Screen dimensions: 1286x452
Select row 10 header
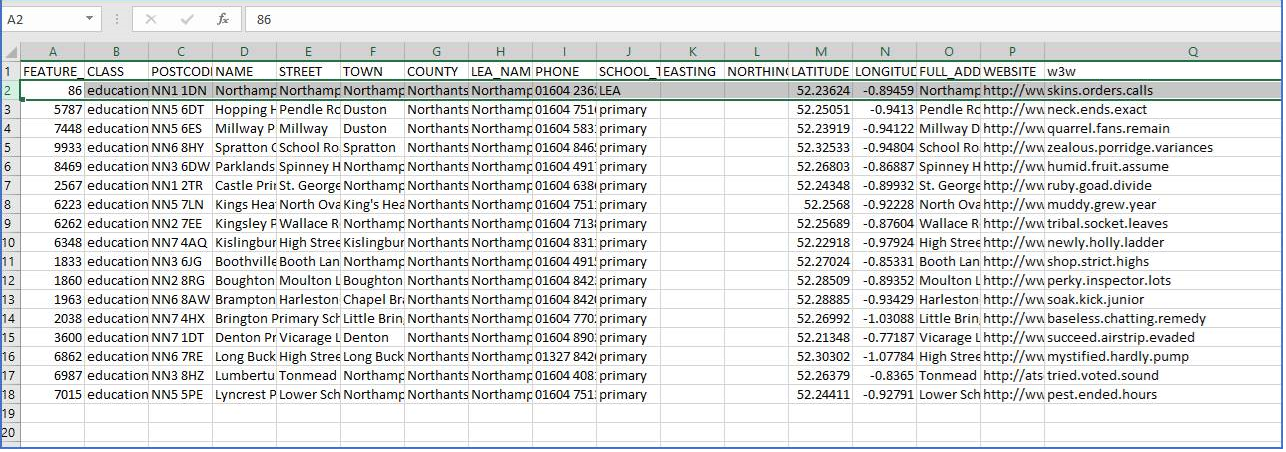click(10, 242)
